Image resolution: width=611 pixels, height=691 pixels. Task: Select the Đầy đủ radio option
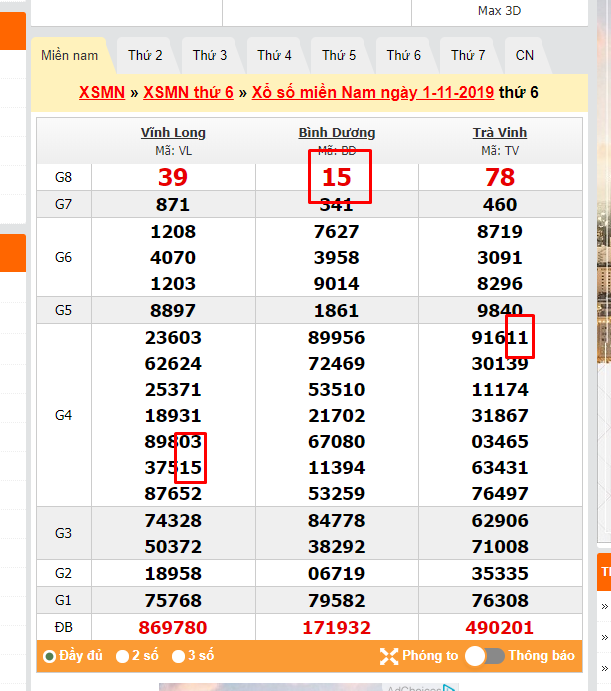[x=49, y=656]
